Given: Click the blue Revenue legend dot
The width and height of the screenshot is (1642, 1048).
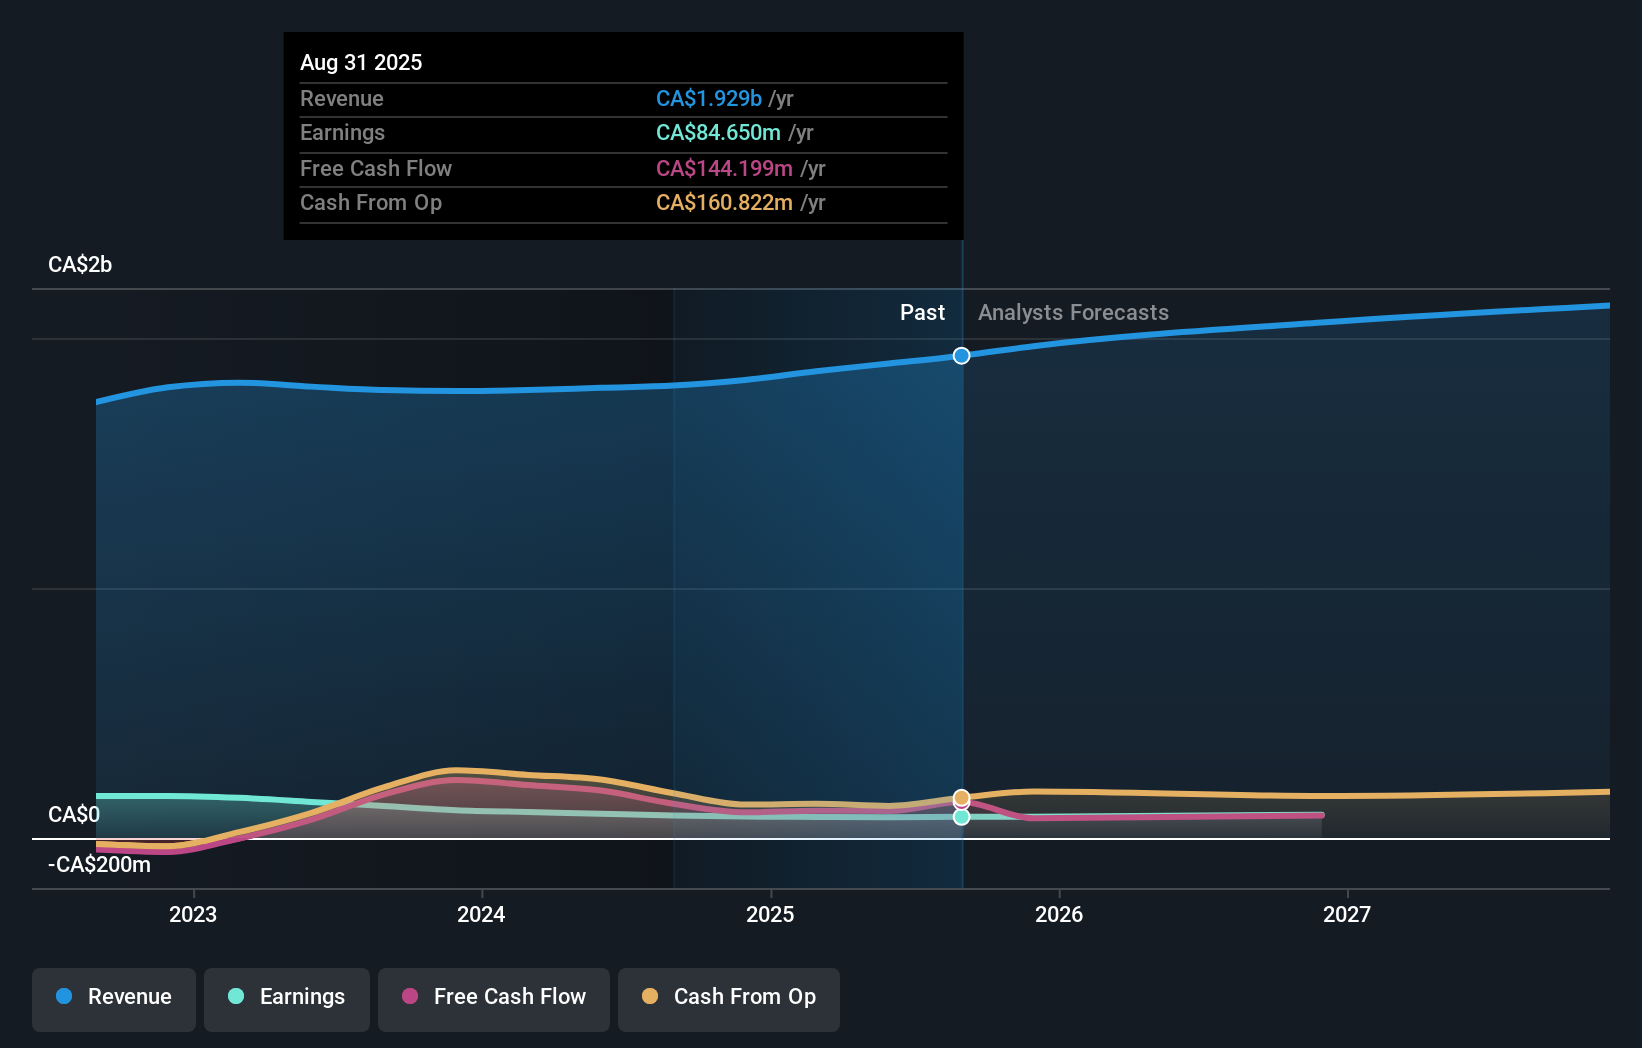Looking at the screenshot, I should pos(65,997).
